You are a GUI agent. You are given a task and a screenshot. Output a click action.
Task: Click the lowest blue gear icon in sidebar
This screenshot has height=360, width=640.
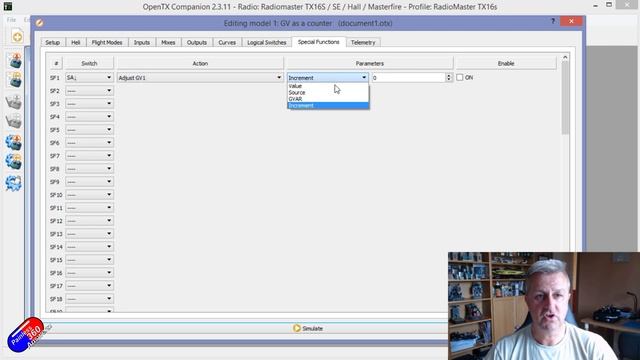(13, 183)
